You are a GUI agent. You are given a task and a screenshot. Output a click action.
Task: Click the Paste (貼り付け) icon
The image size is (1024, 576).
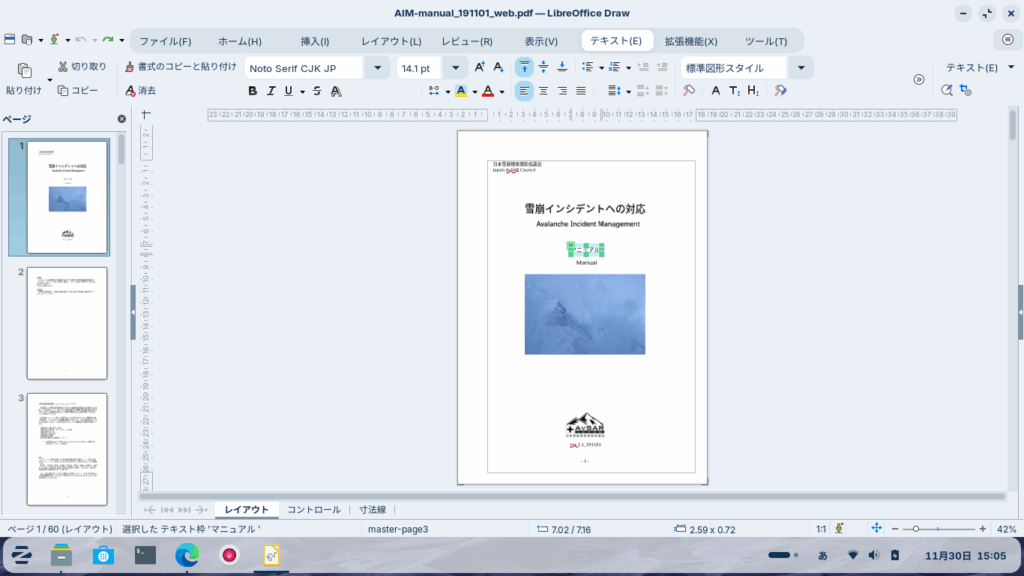coord(24,71)
